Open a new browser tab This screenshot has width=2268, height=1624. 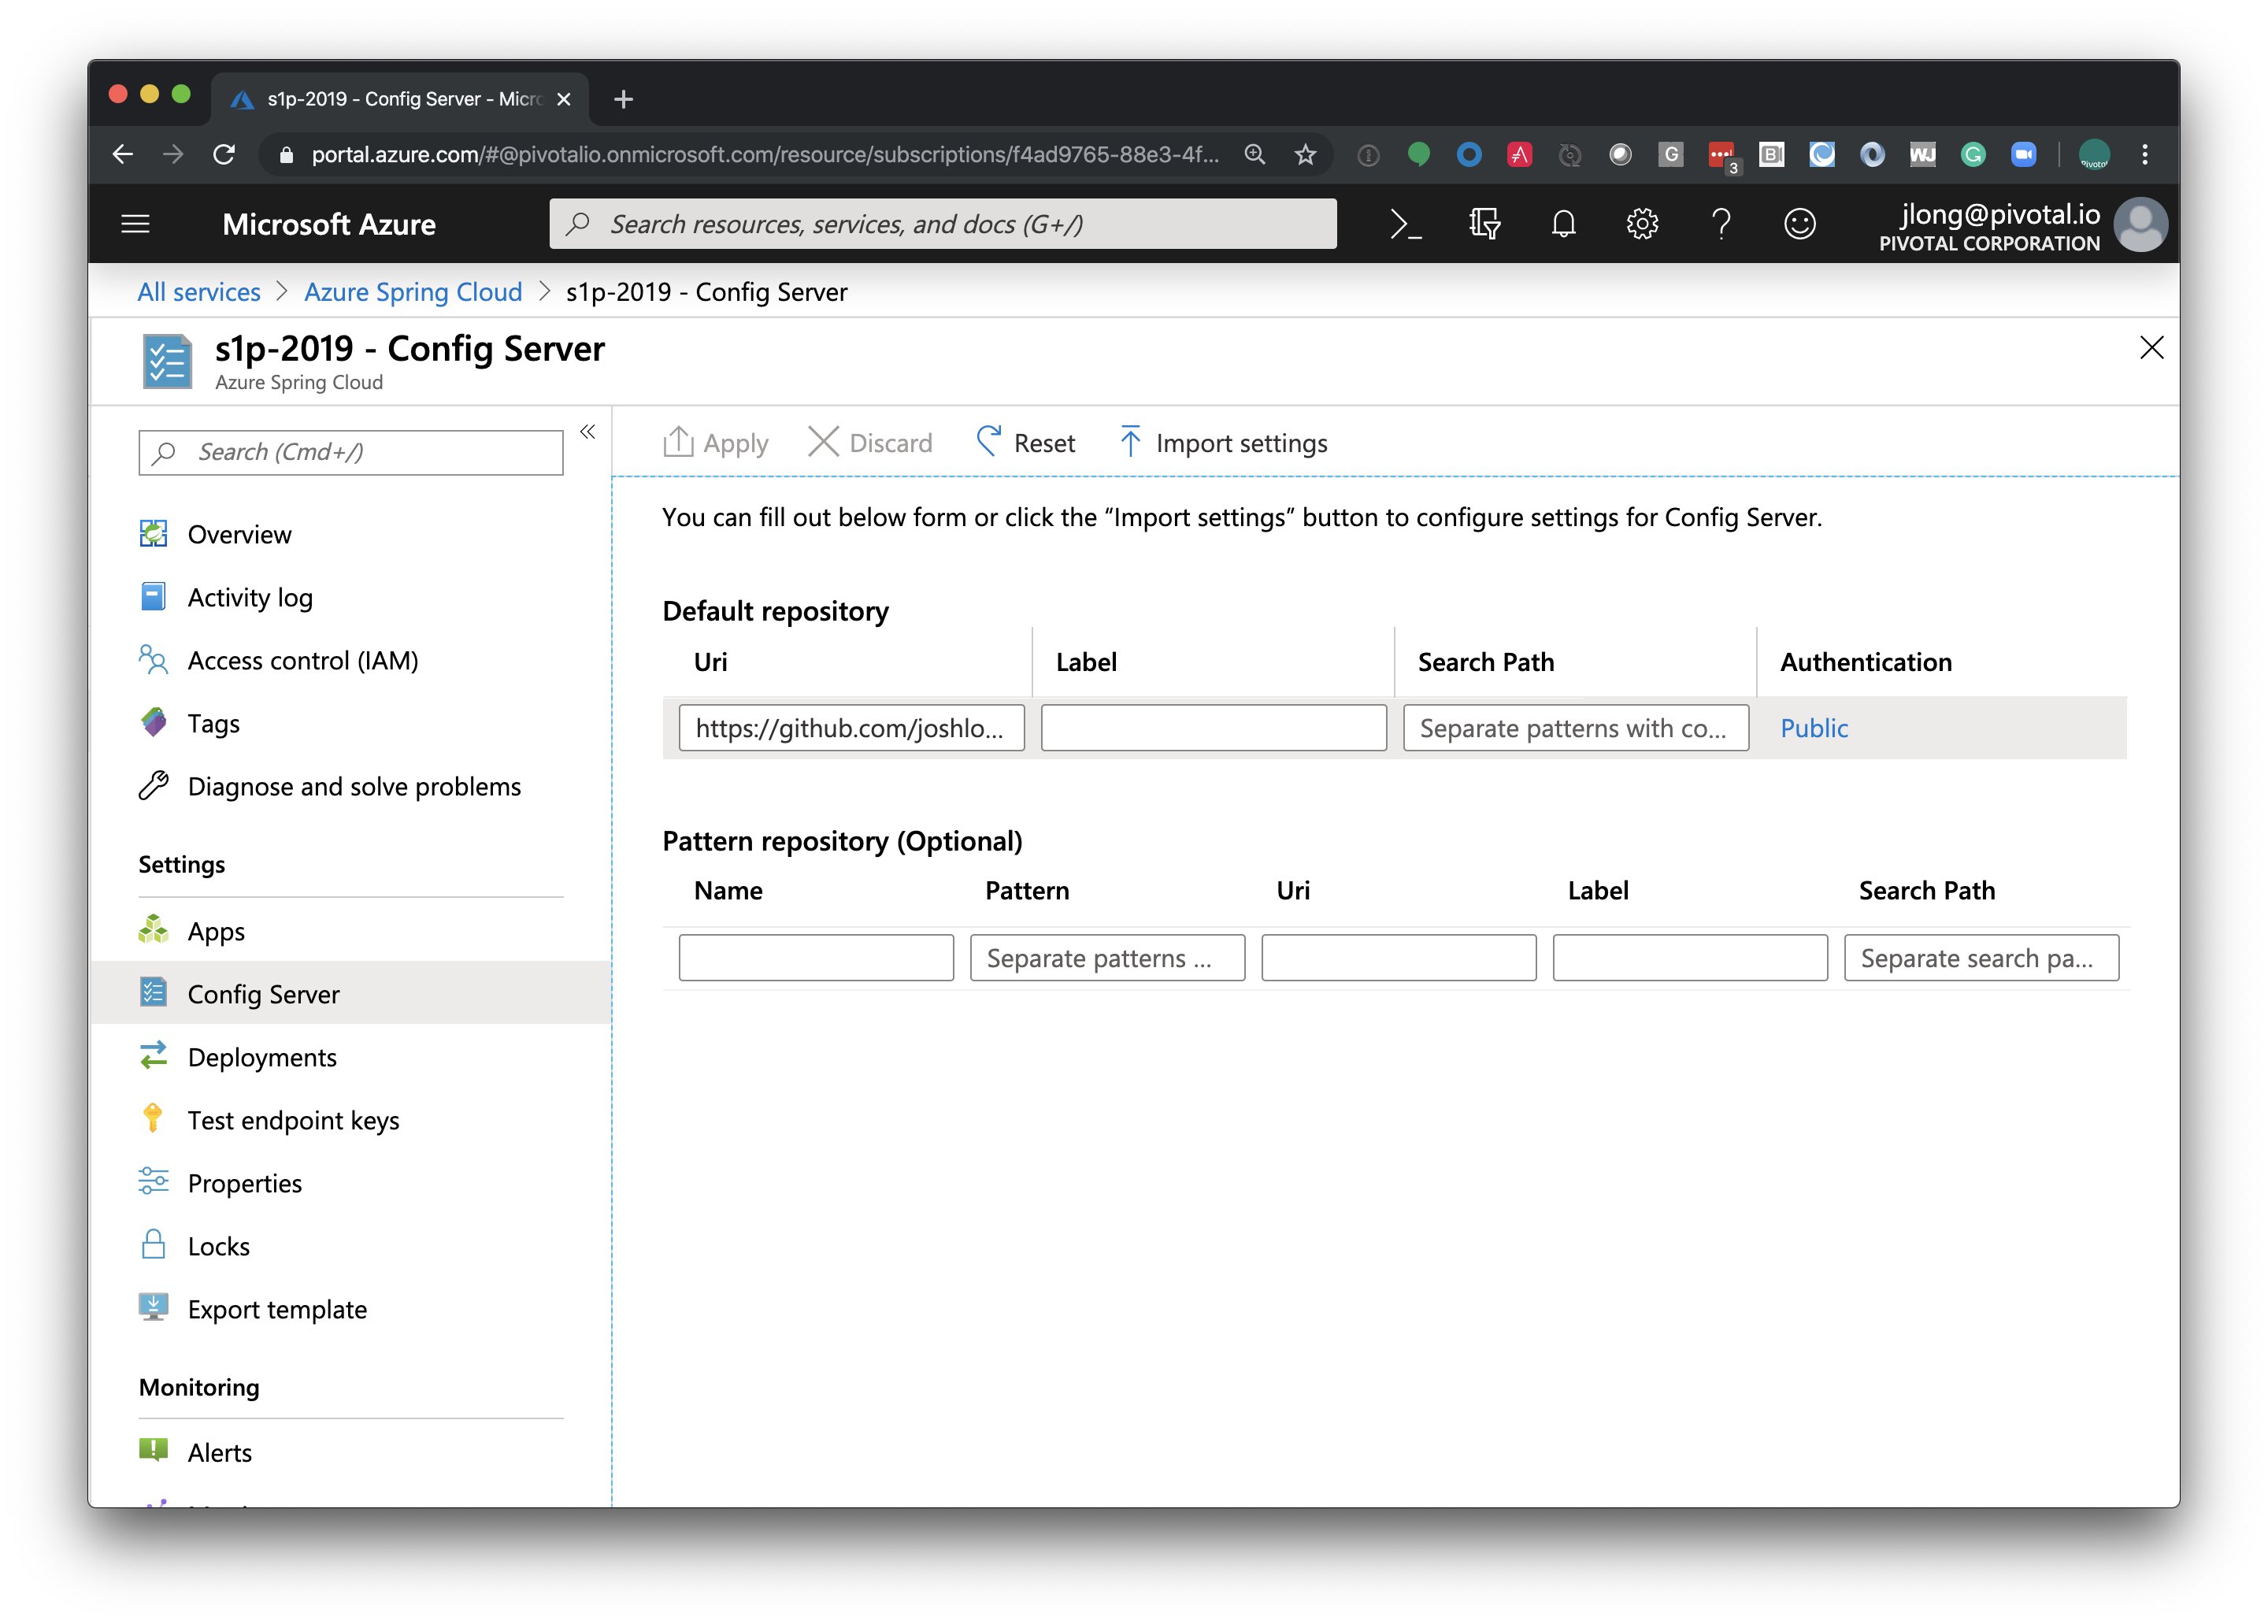coord(623,99)
